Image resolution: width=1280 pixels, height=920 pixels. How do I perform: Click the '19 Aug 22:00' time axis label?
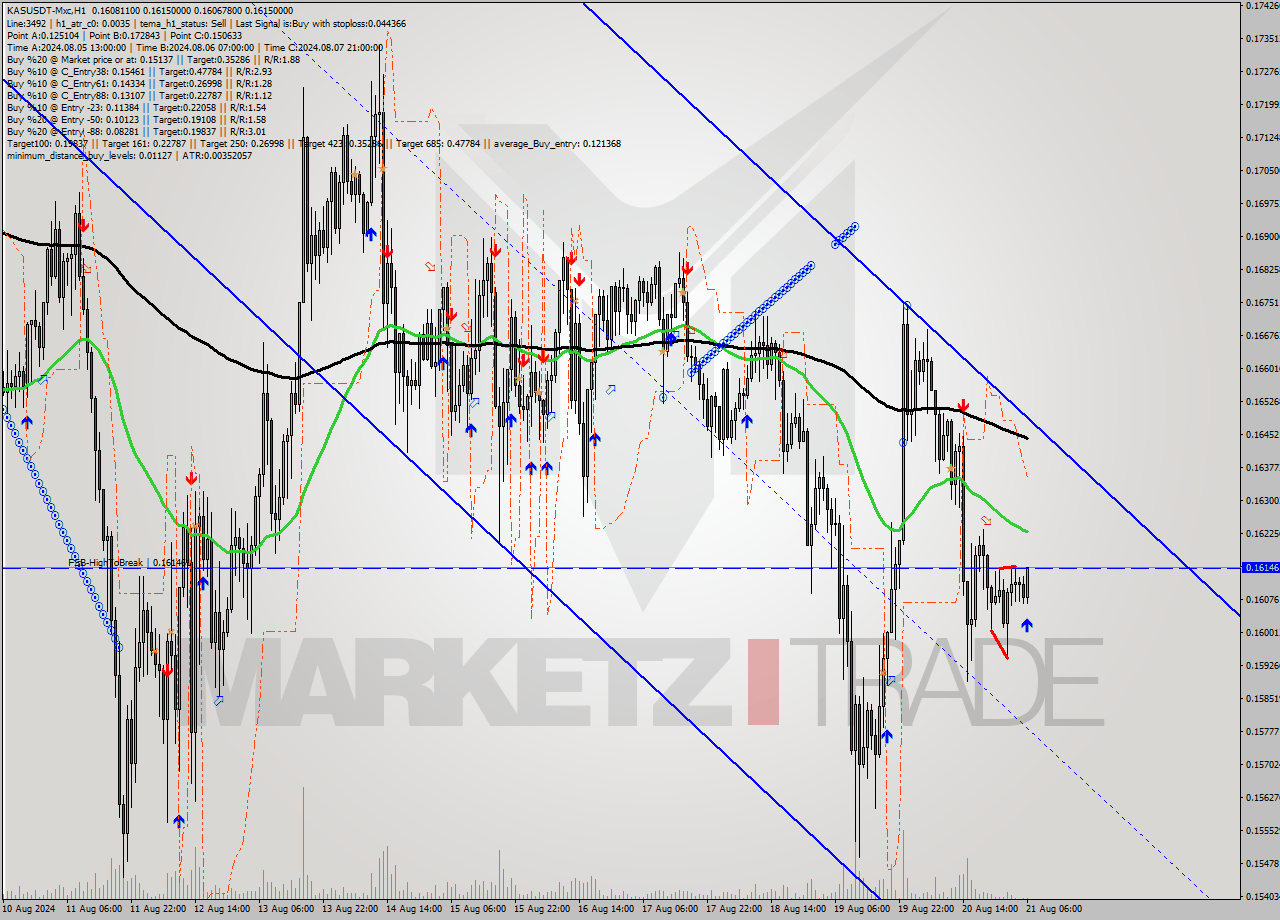click(926, 909)
